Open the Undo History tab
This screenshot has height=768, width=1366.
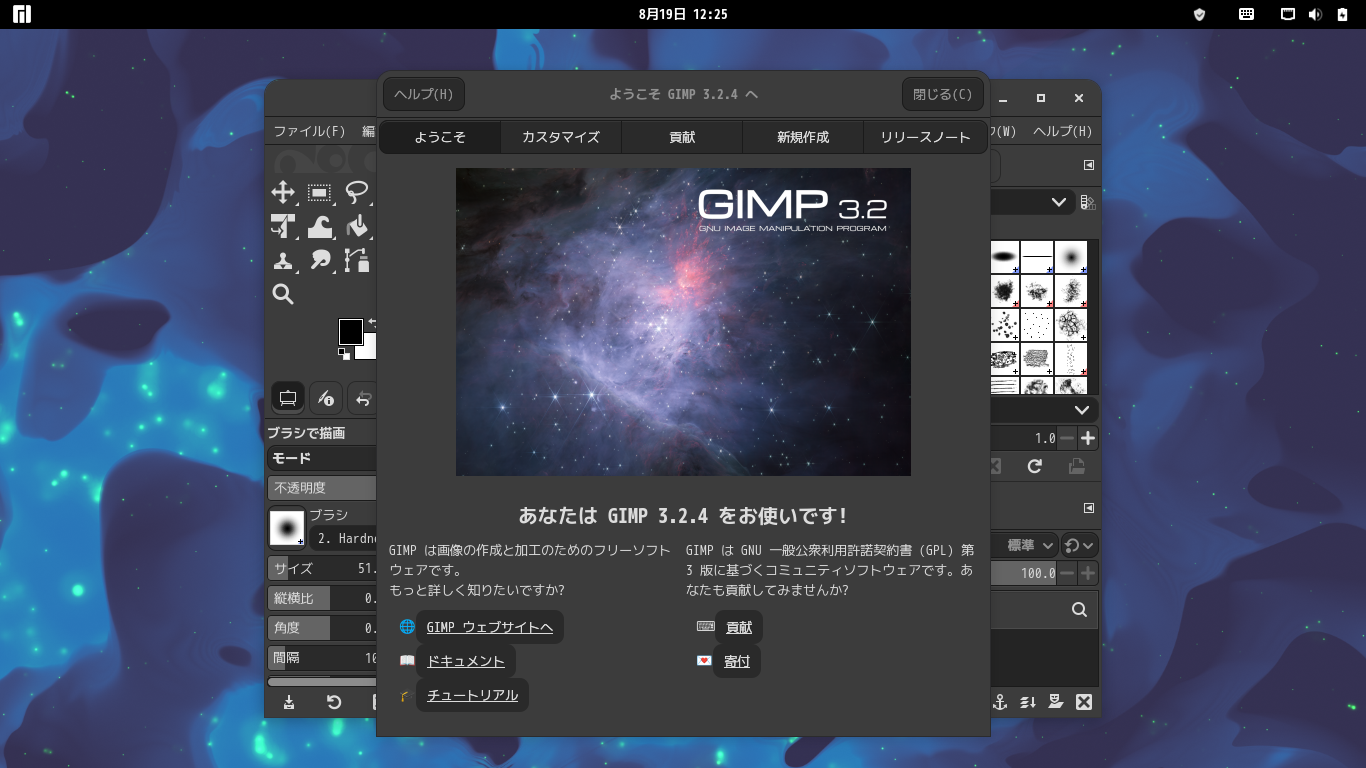pyautogui.click(x=363, y=398)
